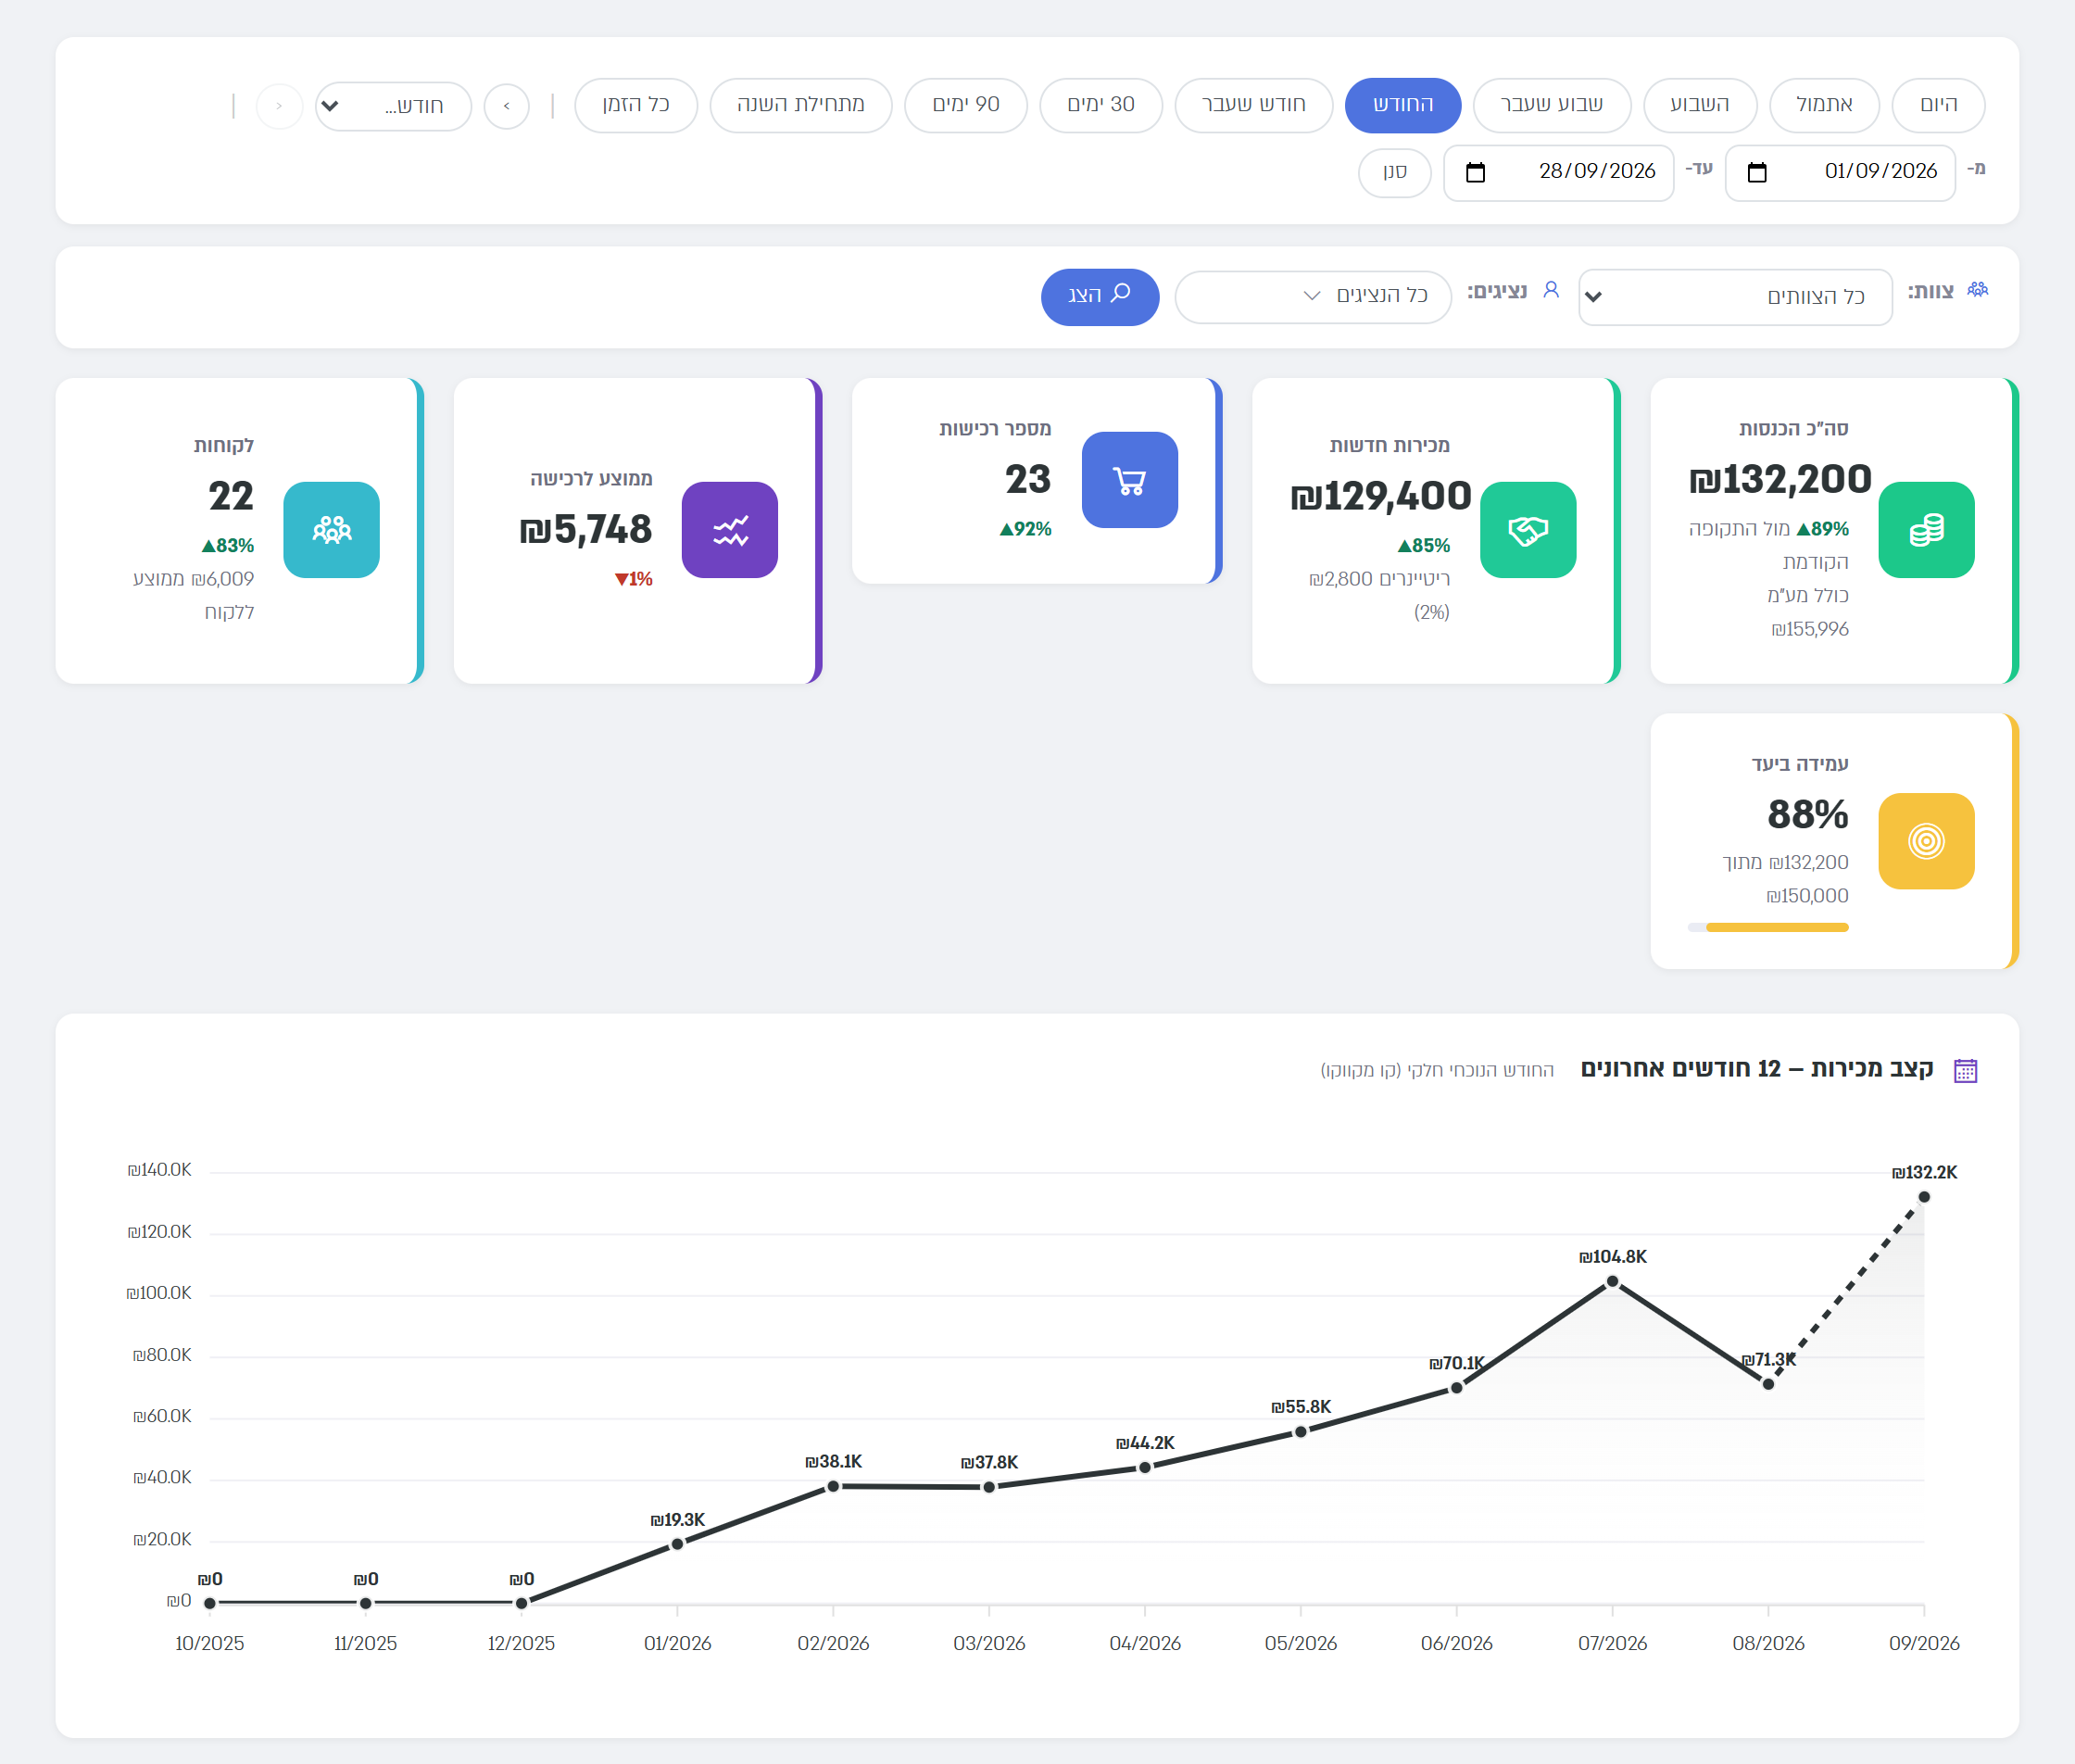Click the green coins icon on total revenue card
This screenshot has width=2075, height=1764.
1925,530
